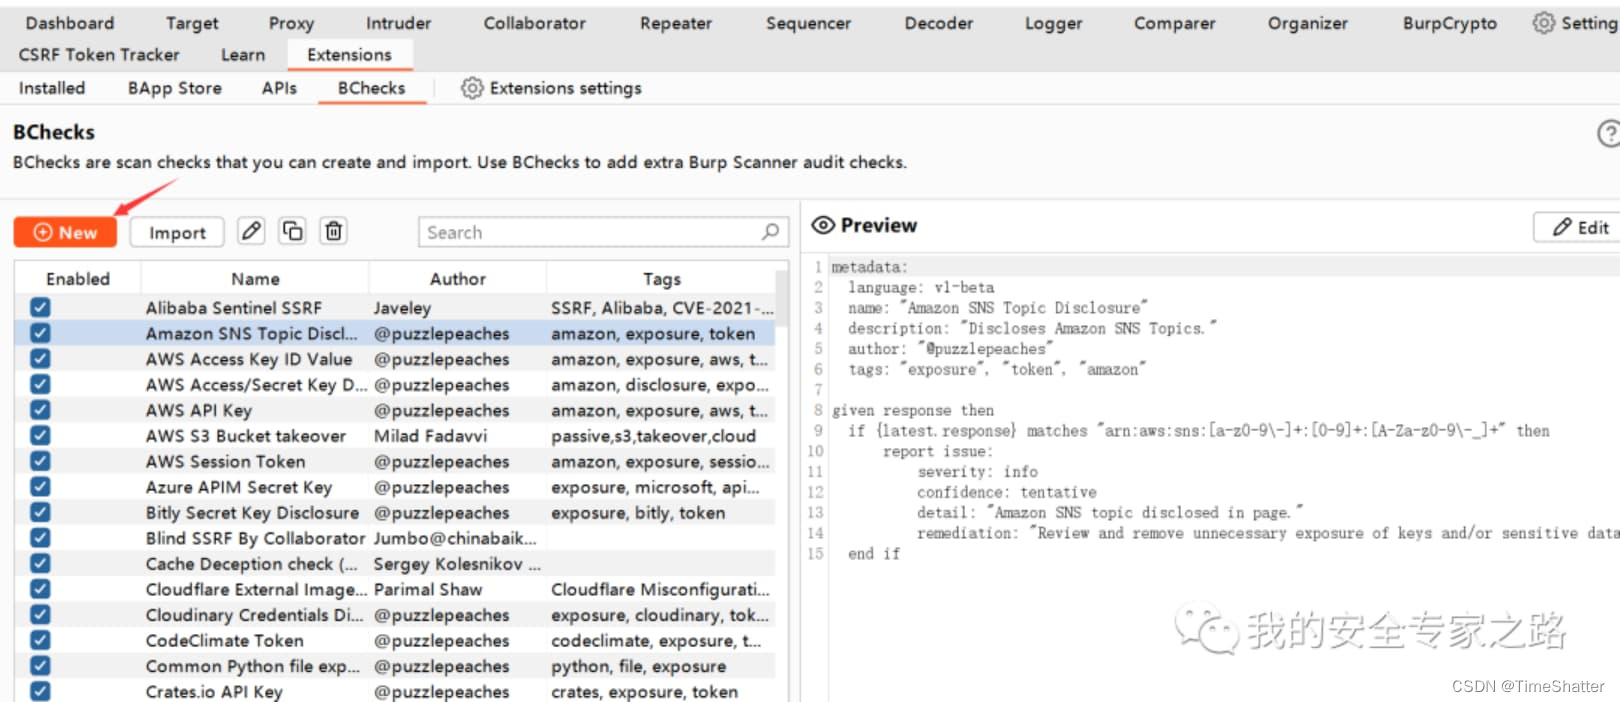Uncheck Alibaba Sentinel SSRF enabled box
This screenshot has height=702, width=1620.
[40, 307]
